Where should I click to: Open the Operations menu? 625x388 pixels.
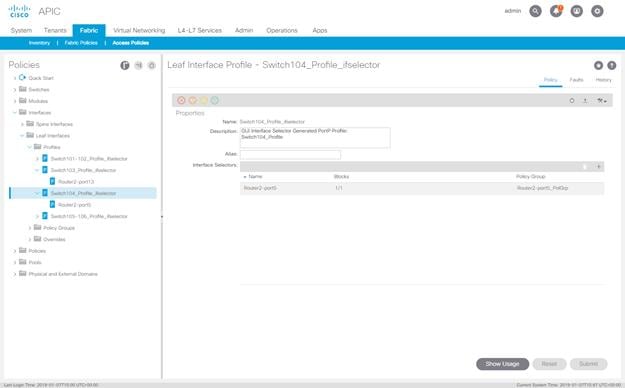(x=282, y=30)
